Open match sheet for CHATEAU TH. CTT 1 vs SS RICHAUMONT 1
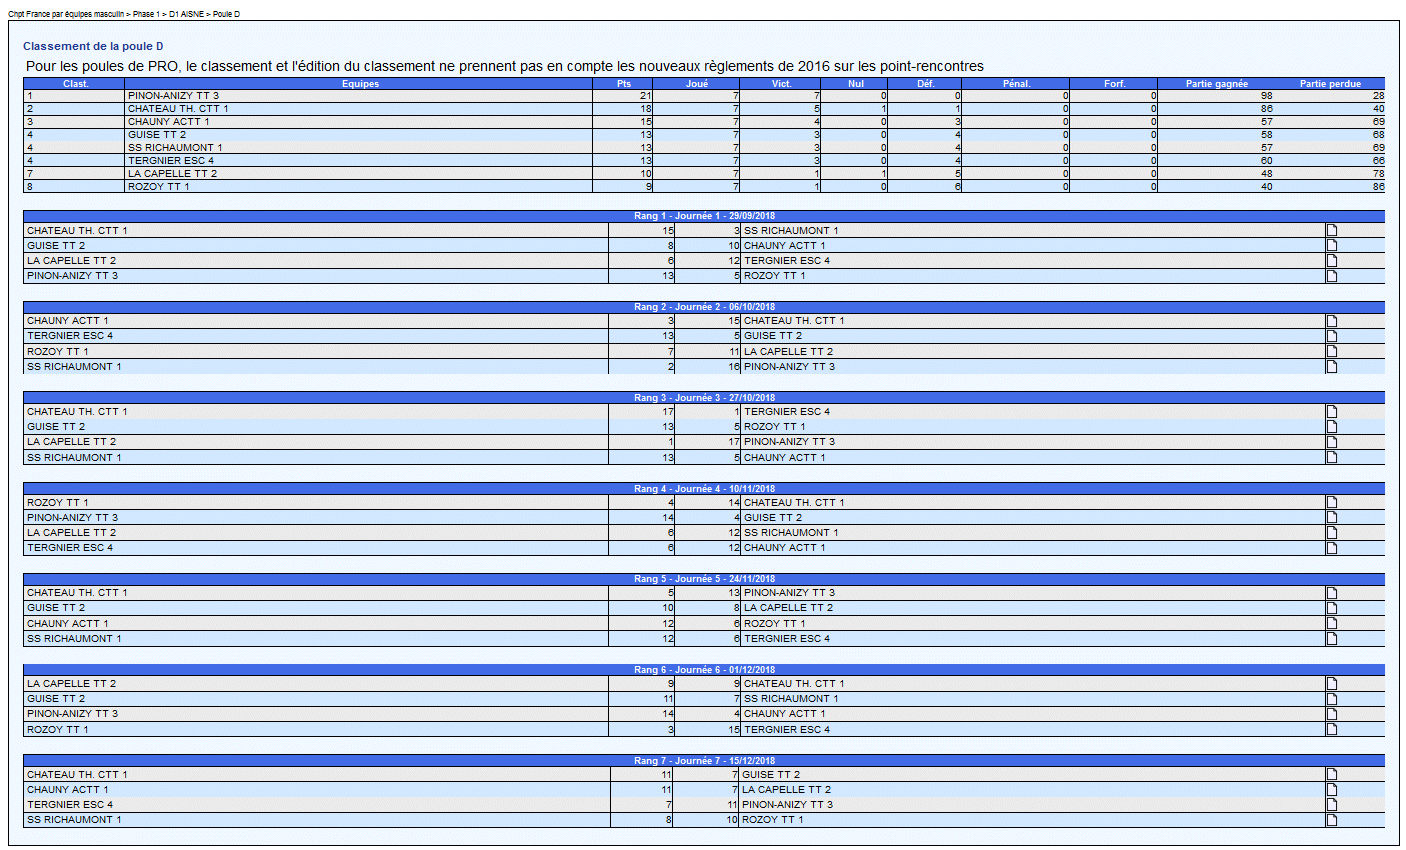 tap(1331, 230)
